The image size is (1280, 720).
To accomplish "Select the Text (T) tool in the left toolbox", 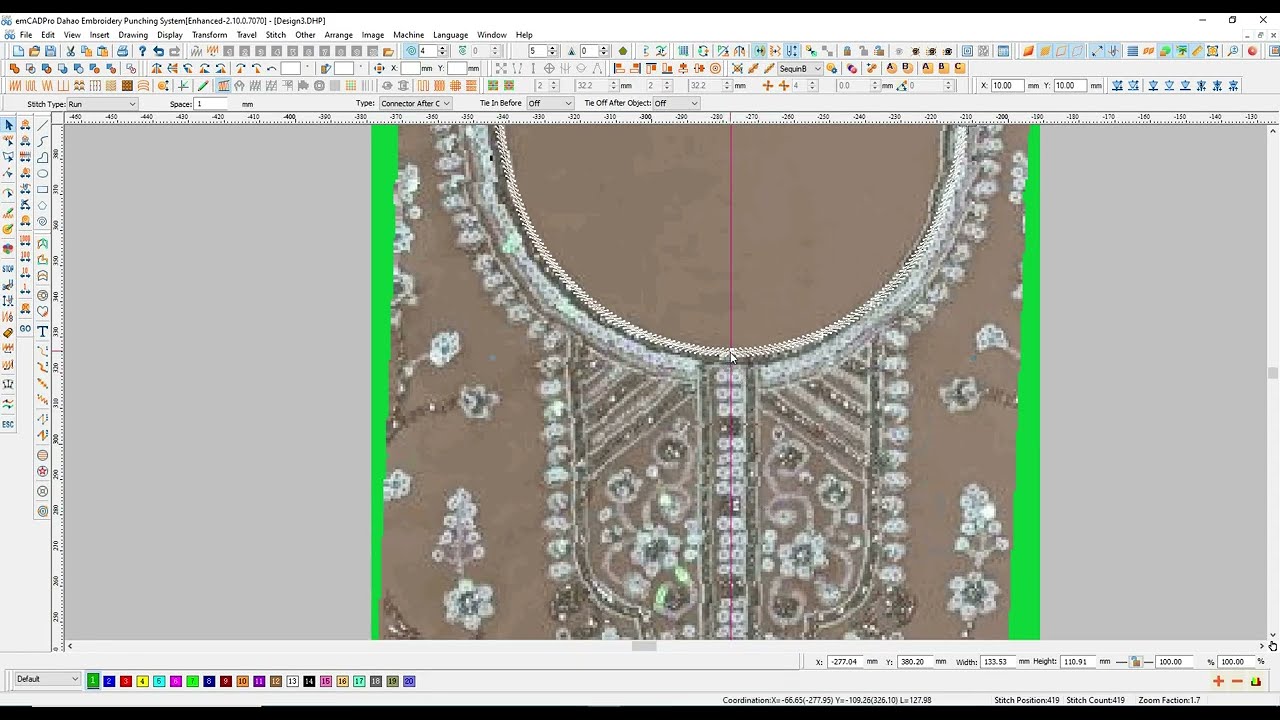I will [42, 331].
